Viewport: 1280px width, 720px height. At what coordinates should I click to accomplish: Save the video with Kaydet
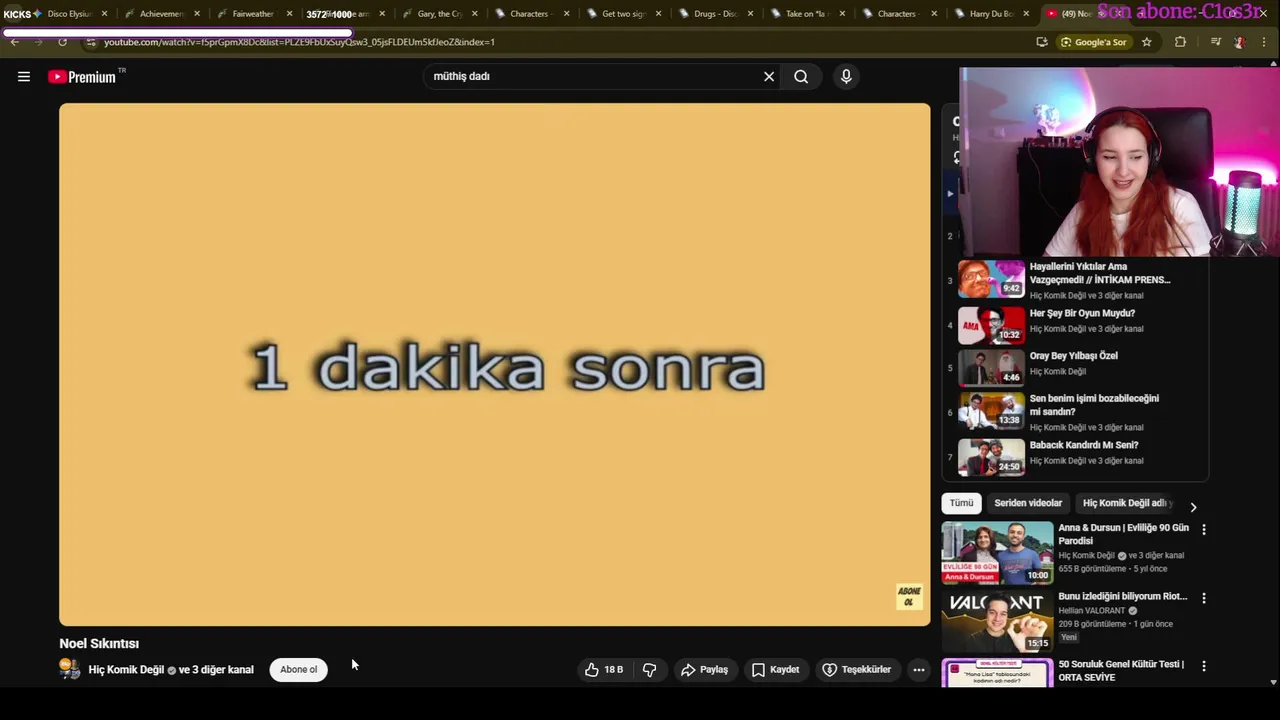click(775, 670)
